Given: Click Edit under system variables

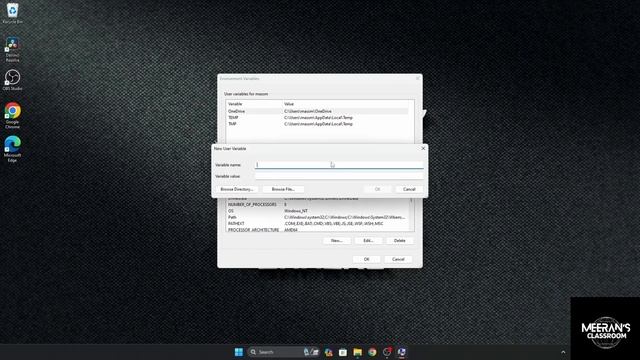Looking at the screenshot, I should click(368, 241).
